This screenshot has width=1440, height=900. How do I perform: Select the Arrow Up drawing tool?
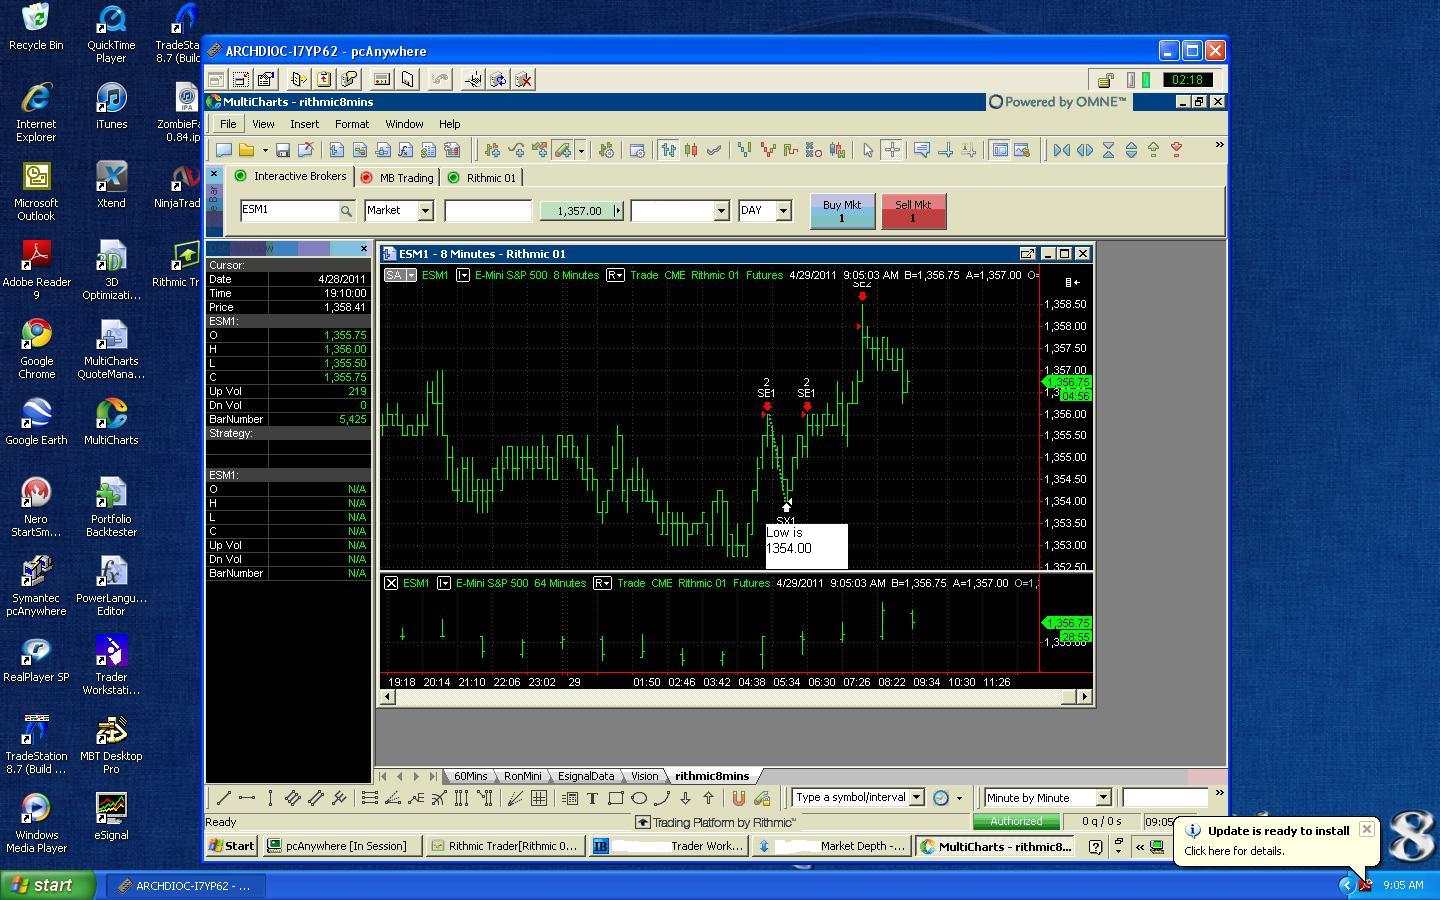[708, 798]
